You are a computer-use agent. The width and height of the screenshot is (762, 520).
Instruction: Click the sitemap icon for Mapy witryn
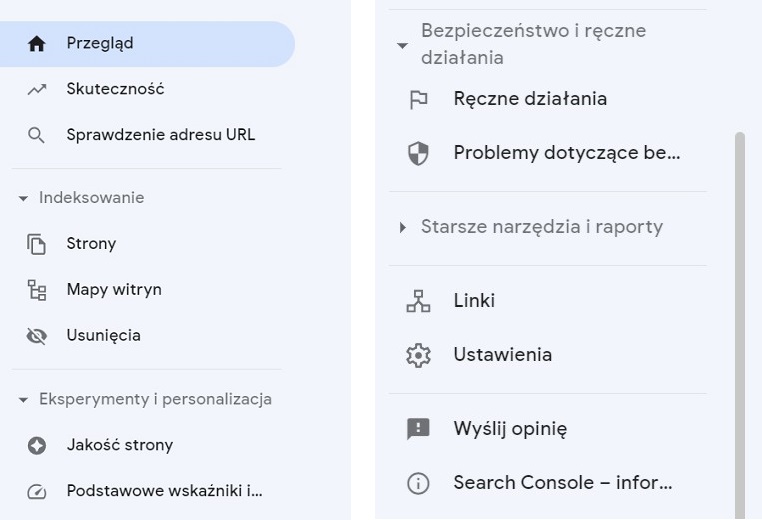click(37, 290)
